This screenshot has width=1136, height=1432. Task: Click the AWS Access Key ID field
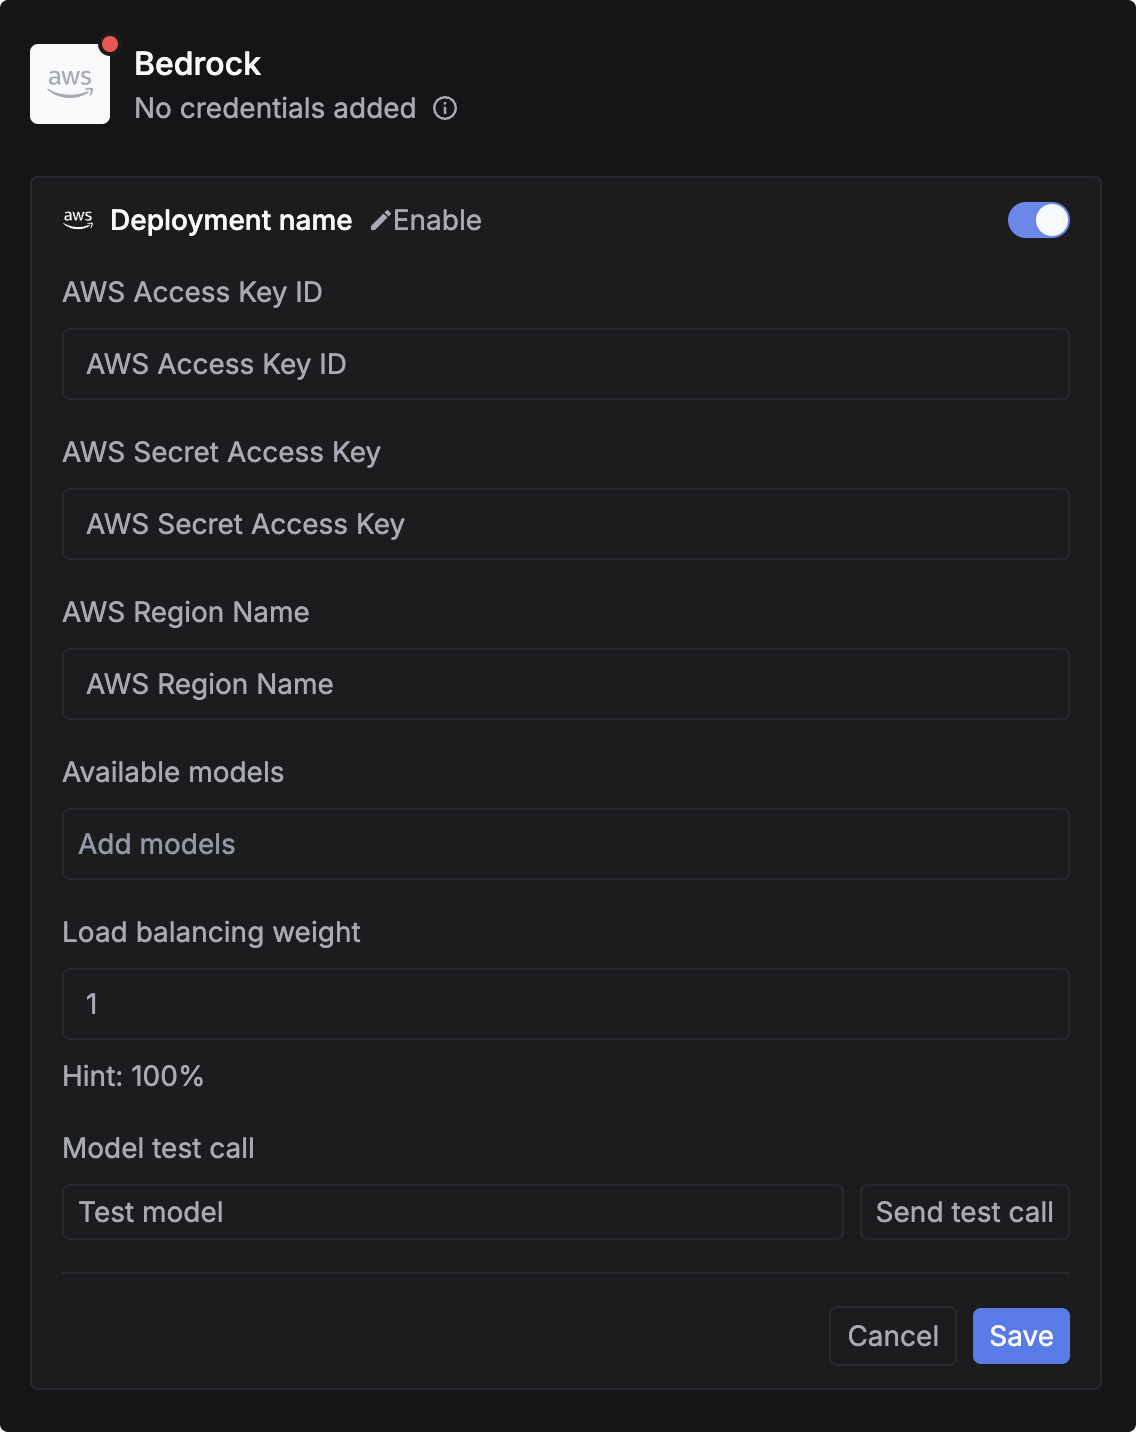pos(565,364)
